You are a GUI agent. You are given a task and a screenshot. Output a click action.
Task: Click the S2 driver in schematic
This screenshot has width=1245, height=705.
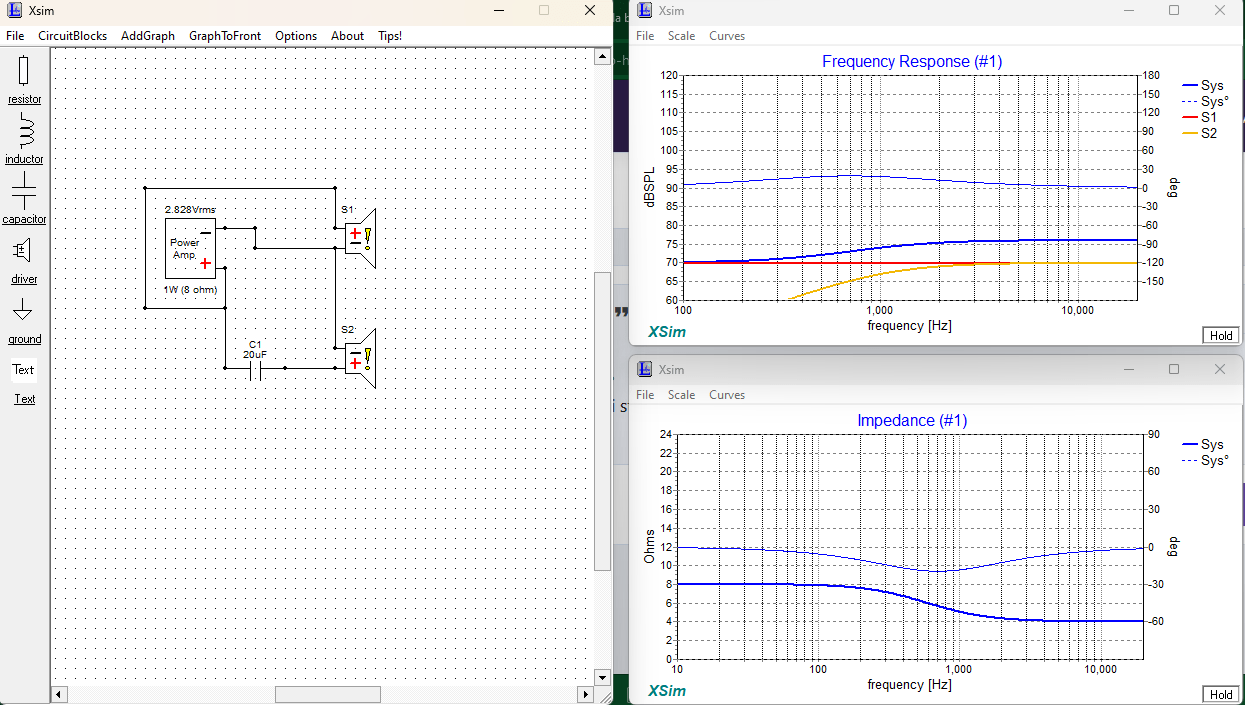[x=360, y=358]
